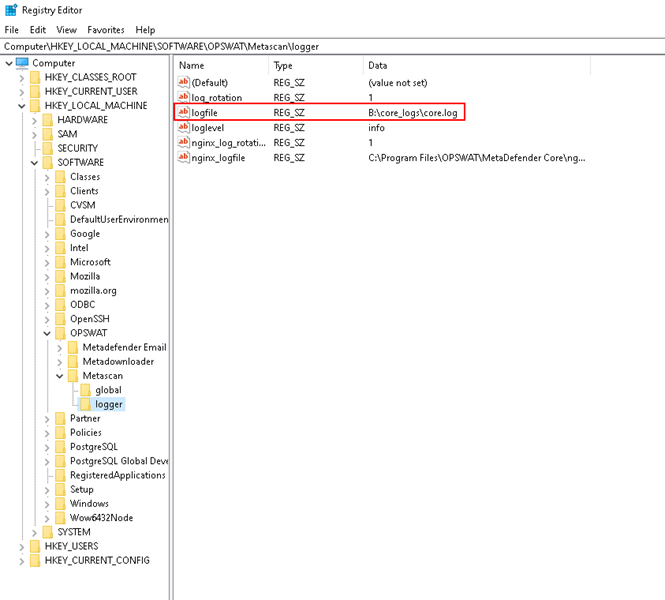The width and height of the screenshot is (665, 600).
Task: Expand the SYSTEM key
Action: pos(34,532)
